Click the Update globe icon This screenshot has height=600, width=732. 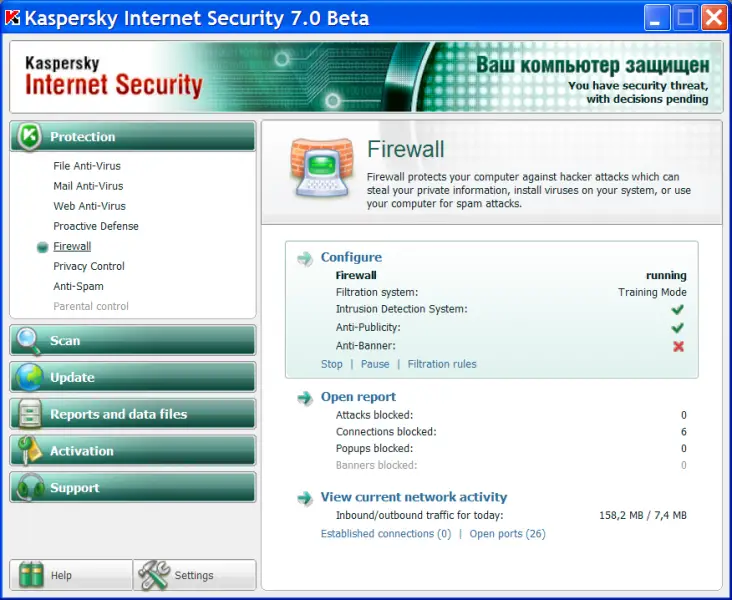[x=29, y=377]
